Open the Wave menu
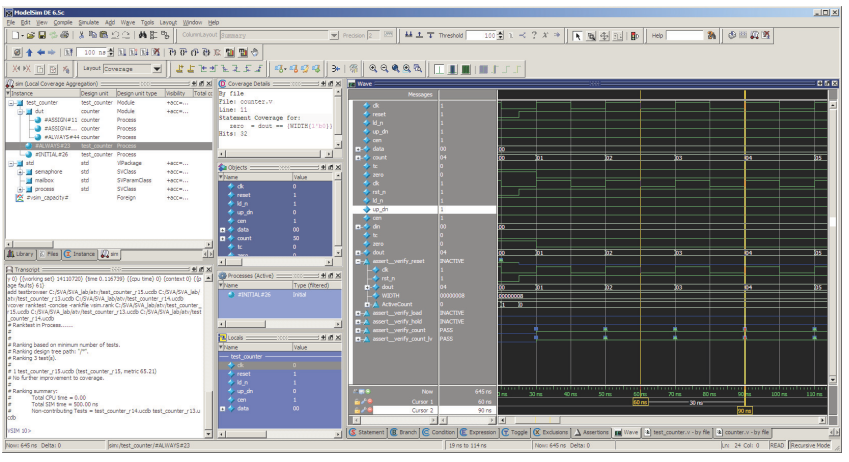Viewport: 849px width, 462px height. (128, 22)
